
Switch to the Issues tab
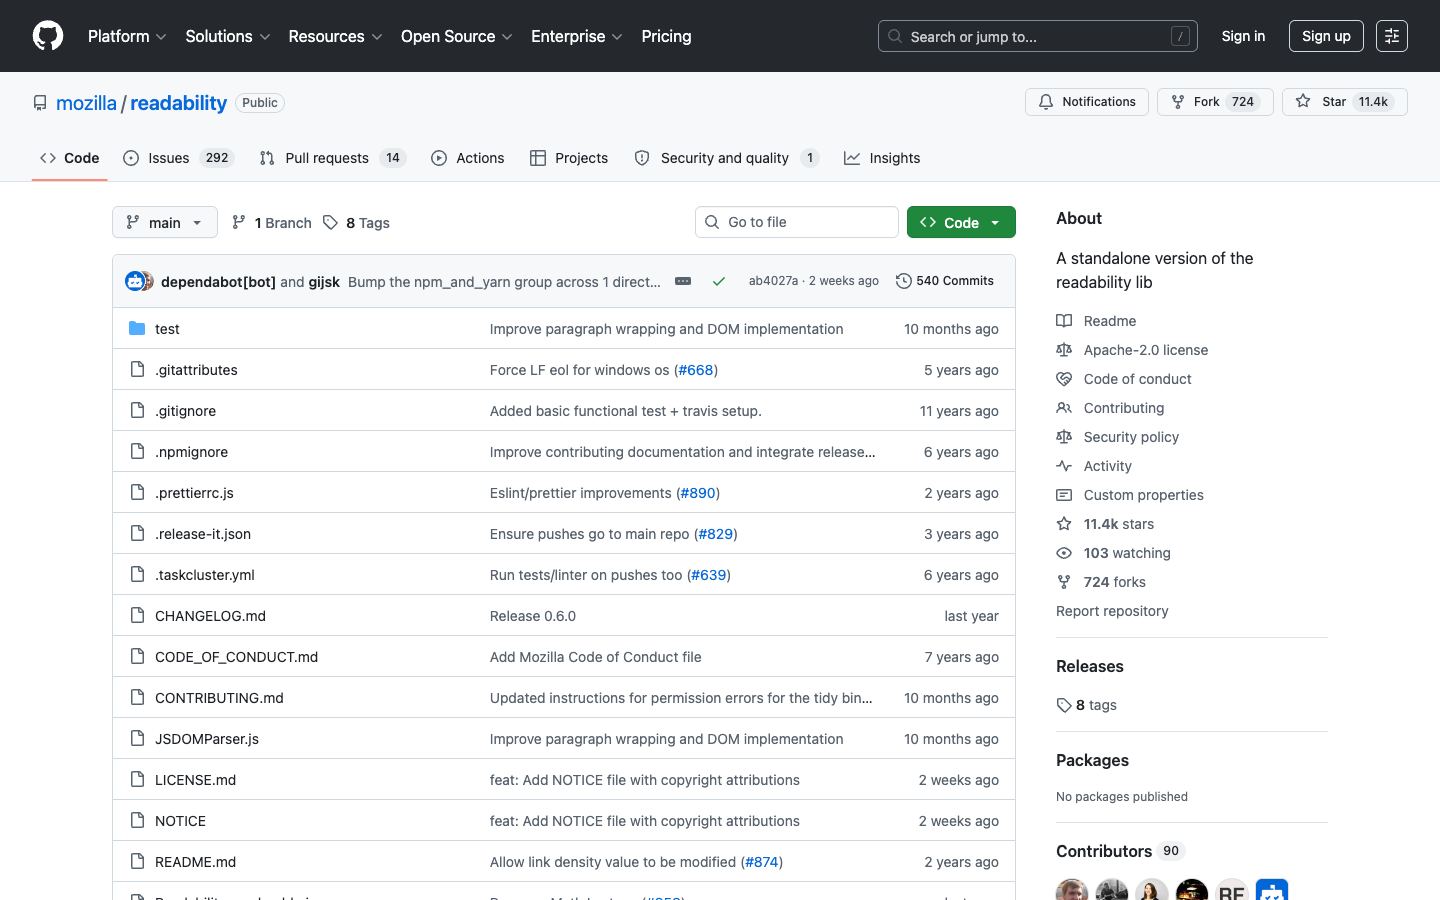click(x=179, y=158)
